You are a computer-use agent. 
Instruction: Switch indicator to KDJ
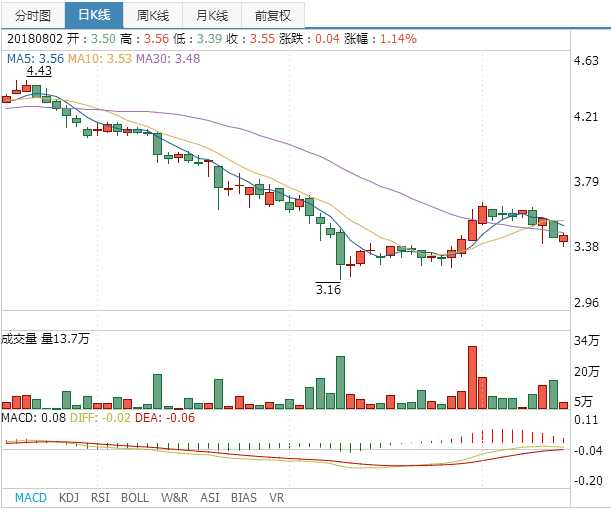(69, 497)
